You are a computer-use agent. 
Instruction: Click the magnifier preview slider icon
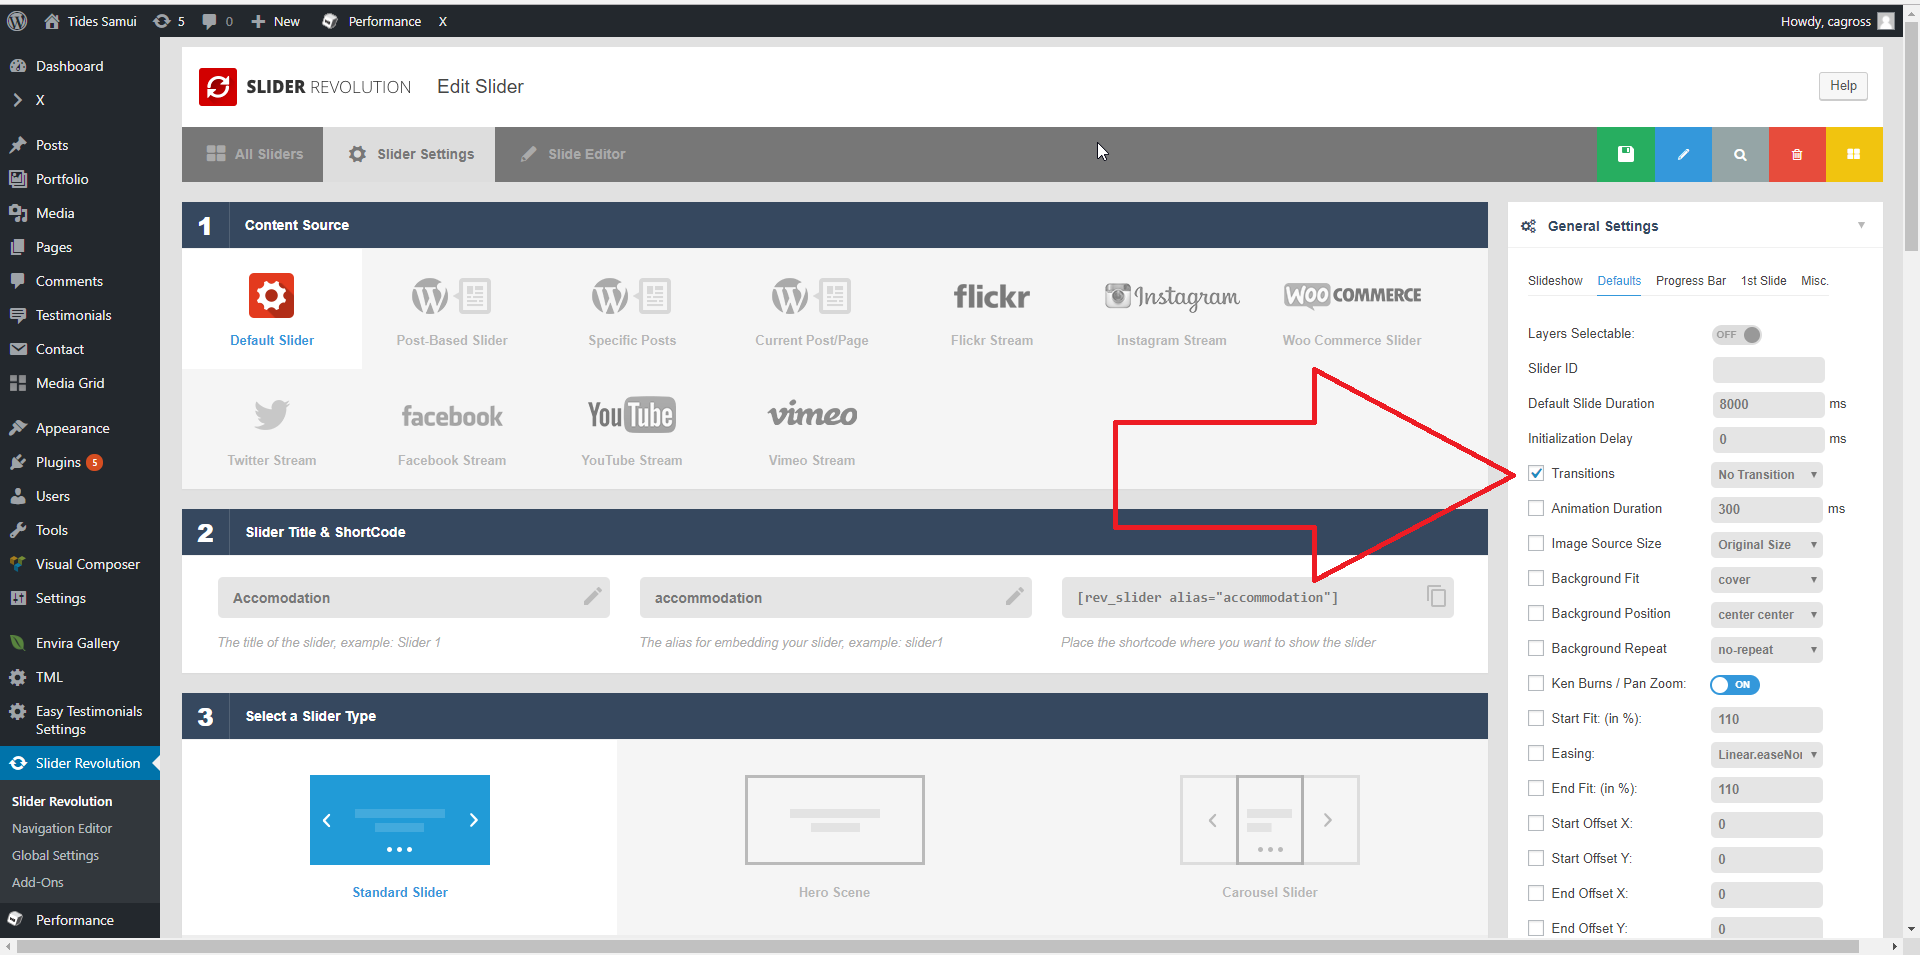pyautogui.click(x=1740, y=154)
